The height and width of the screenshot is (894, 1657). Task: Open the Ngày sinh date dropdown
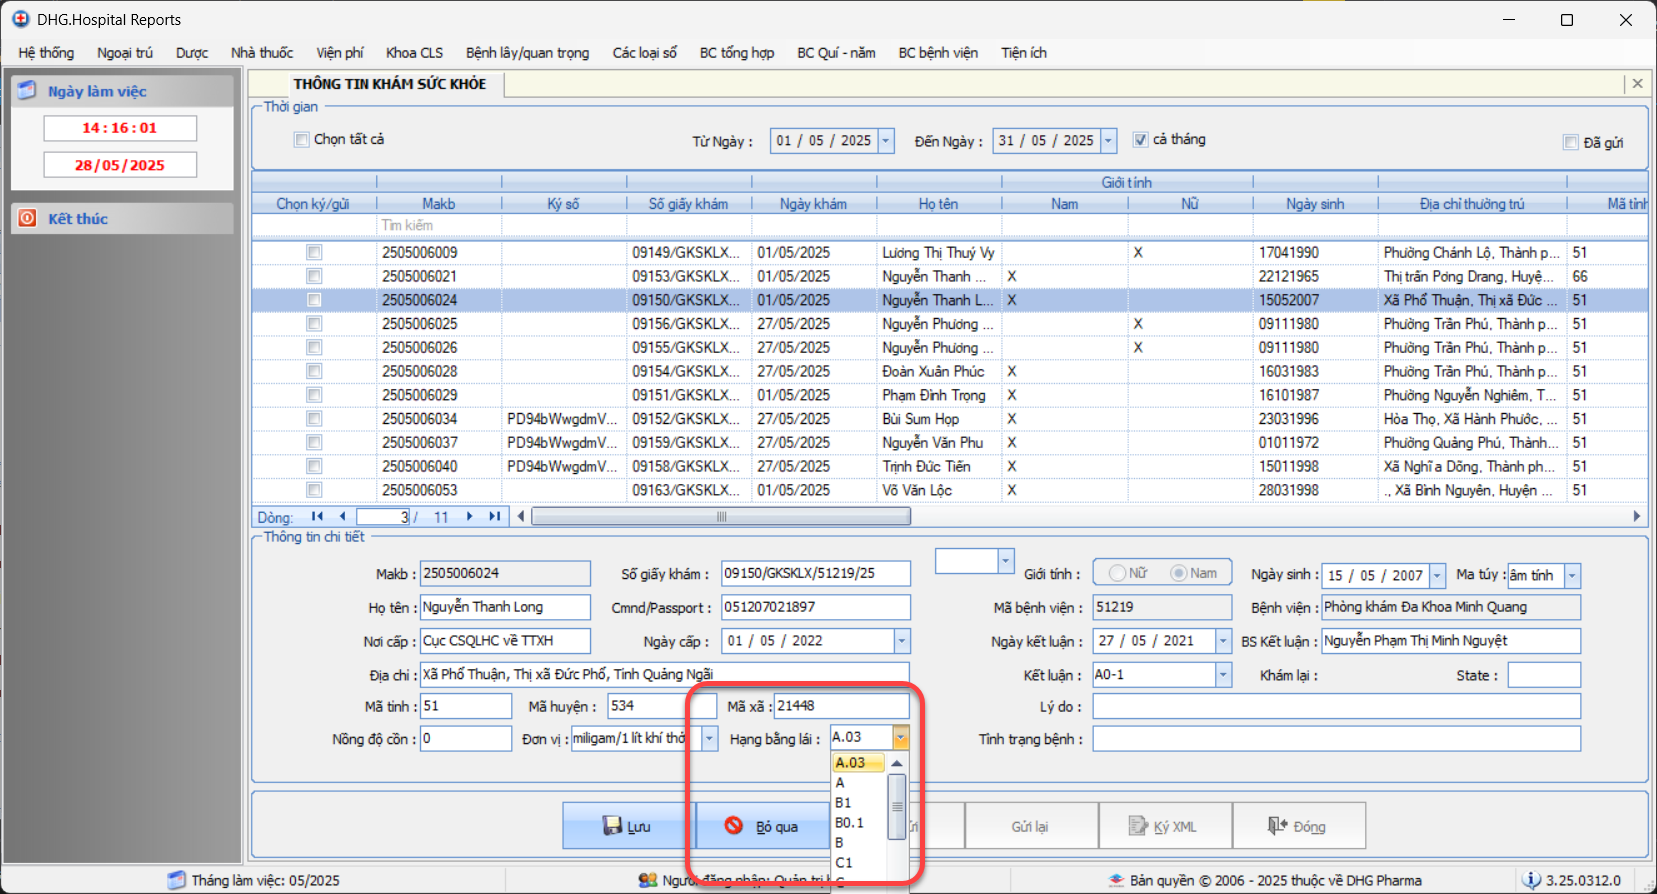(x=1437, y=575)
